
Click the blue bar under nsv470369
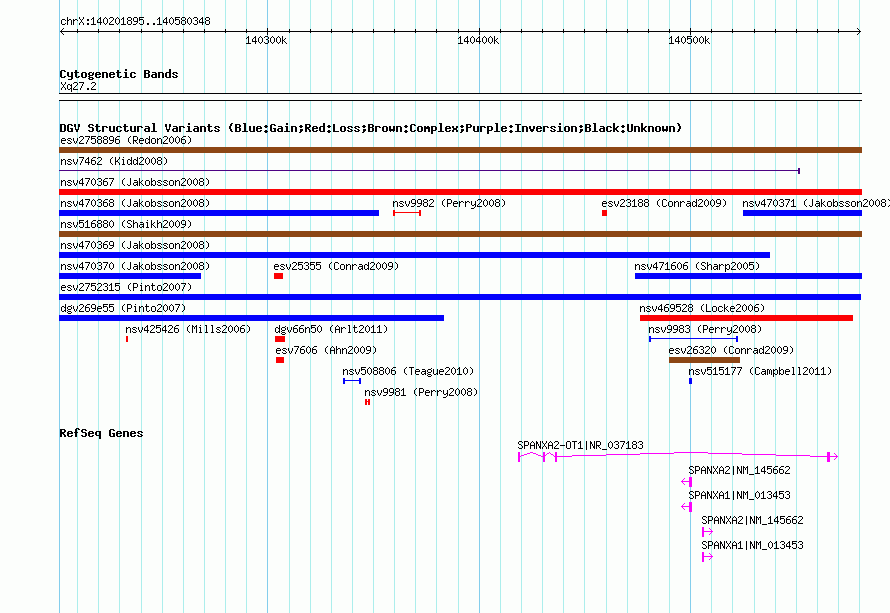click(414, 255)
